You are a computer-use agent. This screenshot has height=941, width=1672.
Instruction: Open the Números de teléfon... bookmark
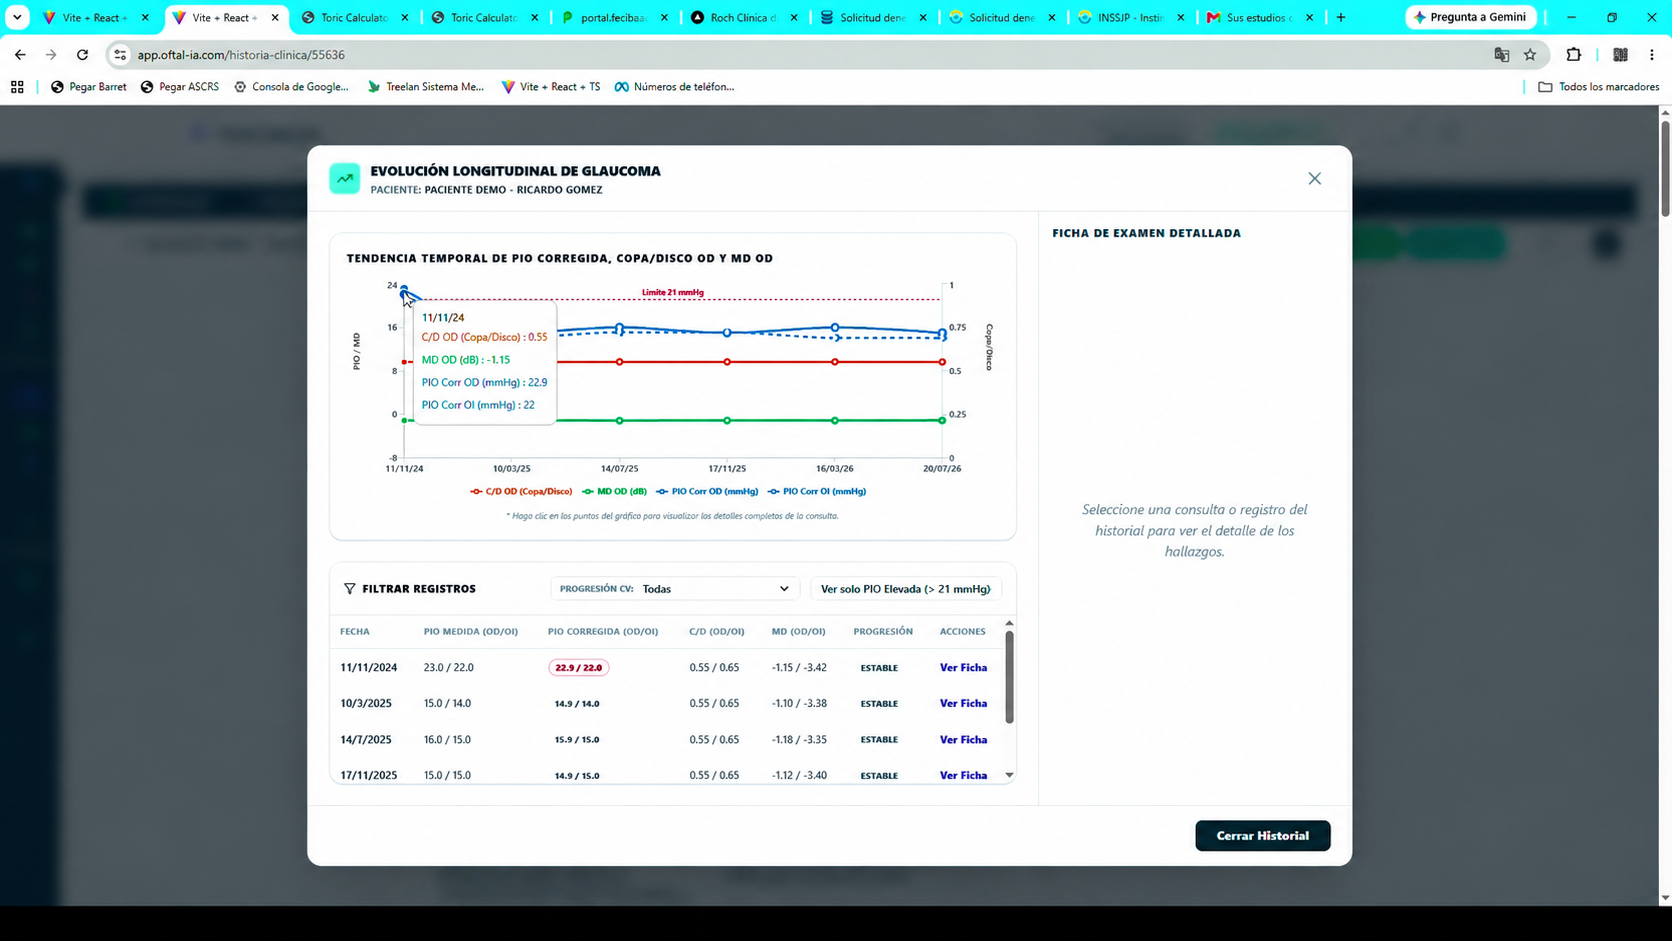[674, 87]
